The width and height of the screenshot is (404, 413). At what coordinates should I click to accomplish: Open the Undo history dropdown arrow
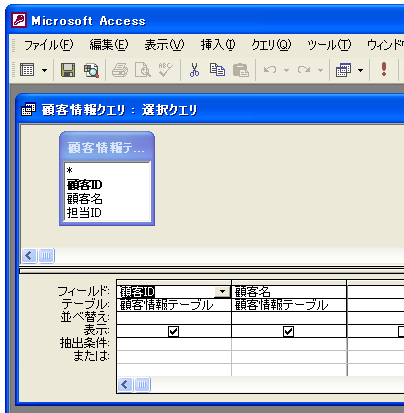click(286, 70)
